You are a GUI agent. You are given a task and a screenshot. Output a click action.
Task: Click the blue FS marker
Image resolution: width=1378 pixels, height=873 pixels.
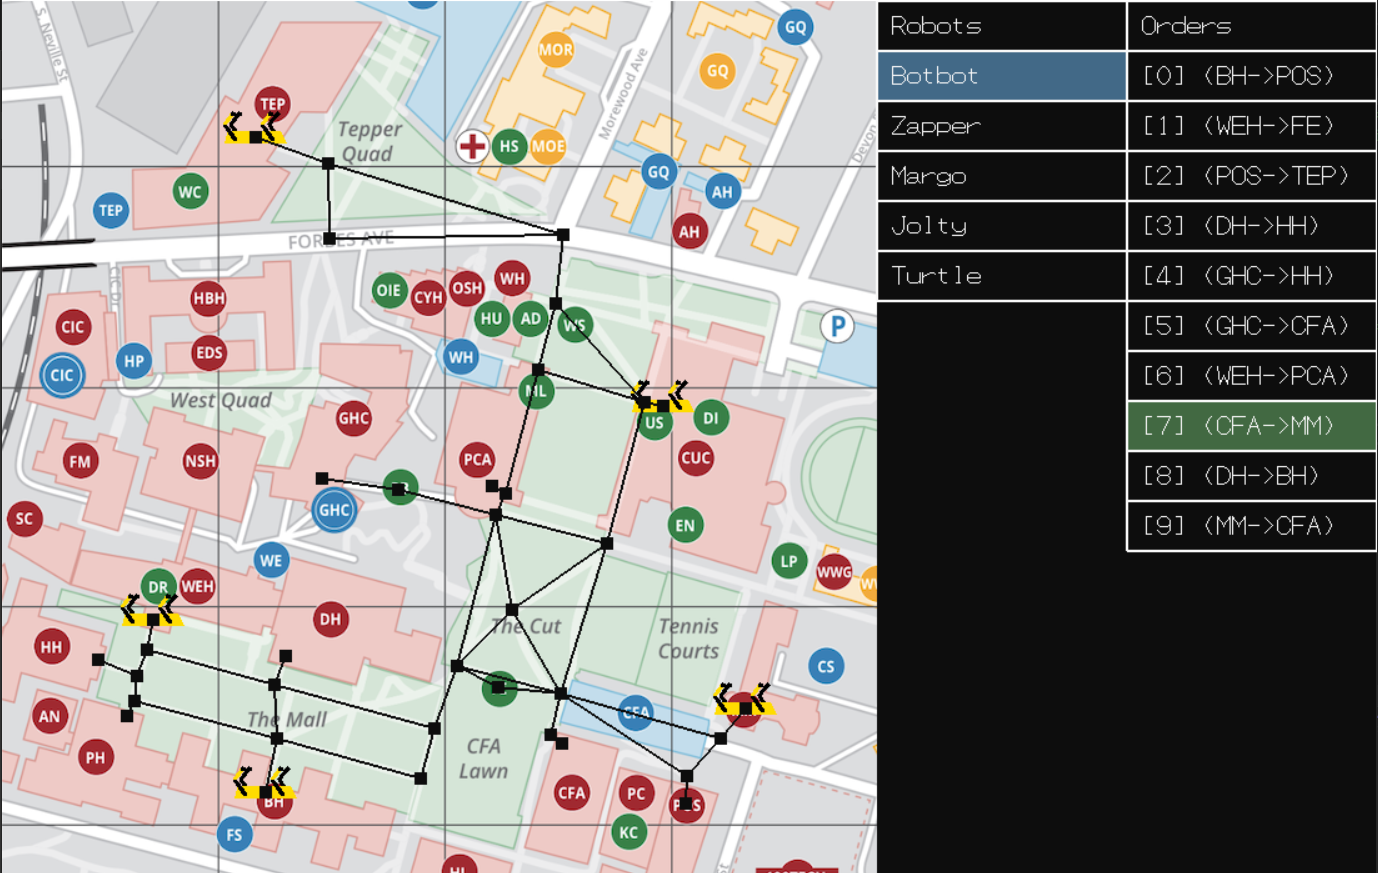click(234, 835)
